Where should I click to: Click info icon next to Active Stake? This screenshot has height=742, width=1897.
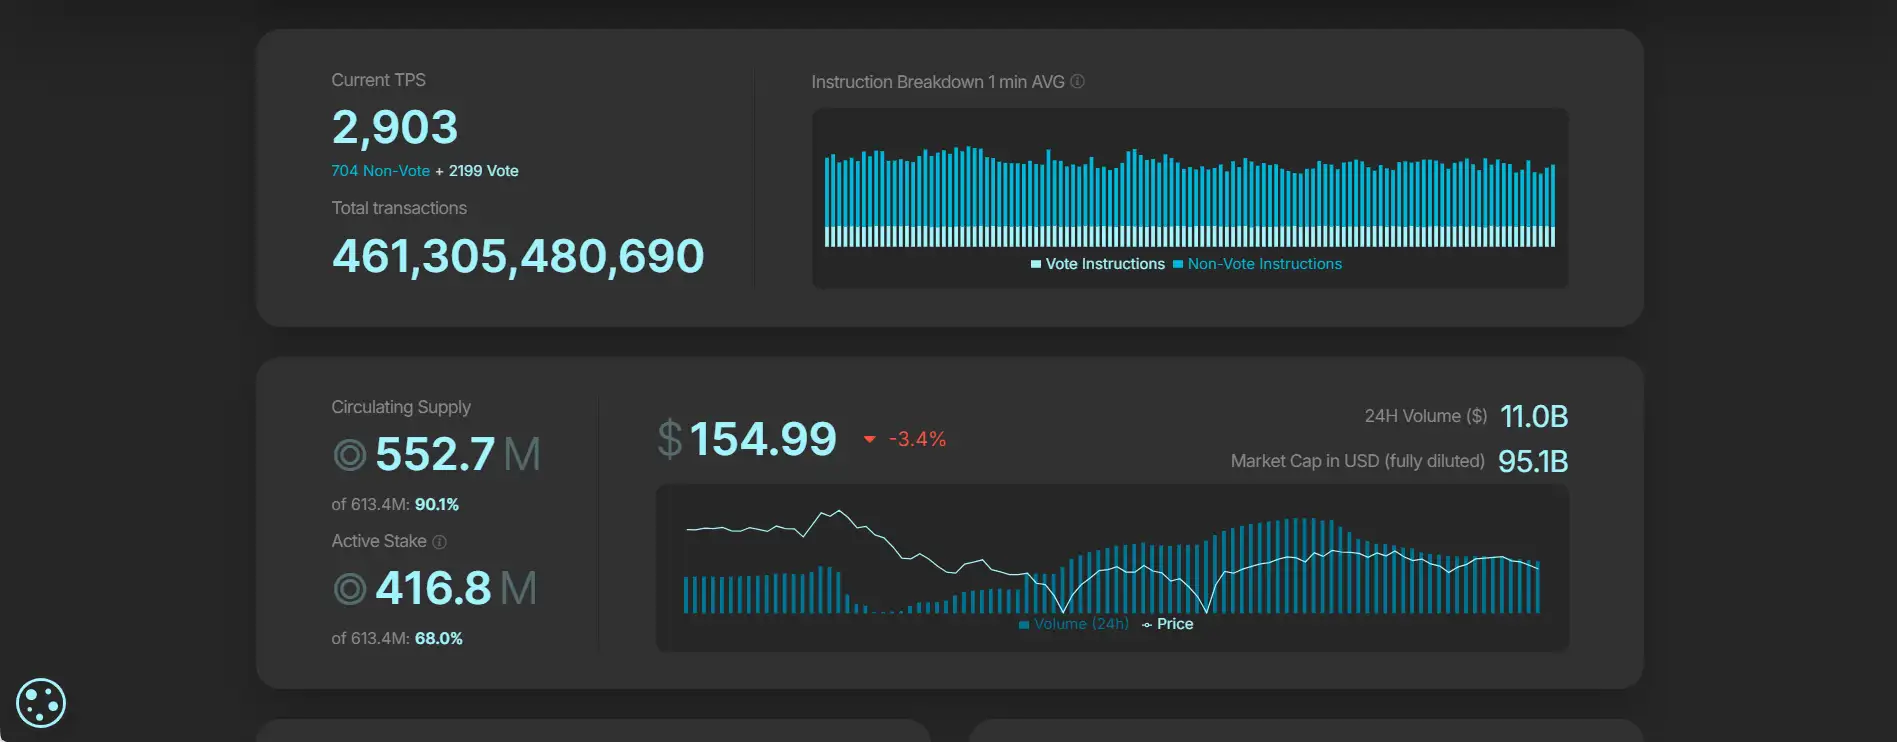pos(439,542)
